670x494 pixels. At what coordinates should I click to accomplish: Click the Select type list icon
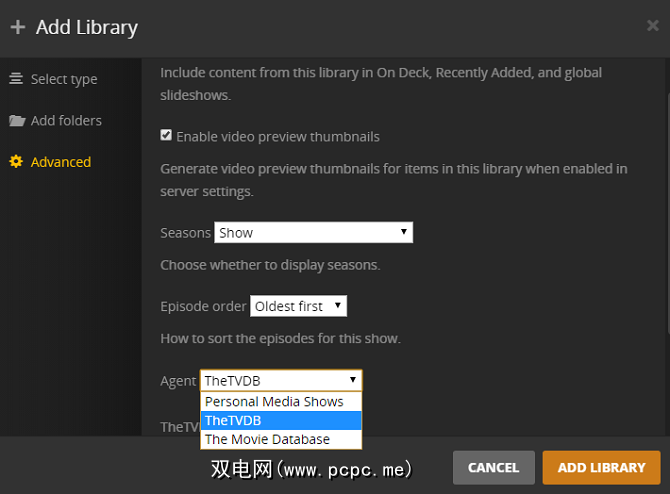coord(16,79)
